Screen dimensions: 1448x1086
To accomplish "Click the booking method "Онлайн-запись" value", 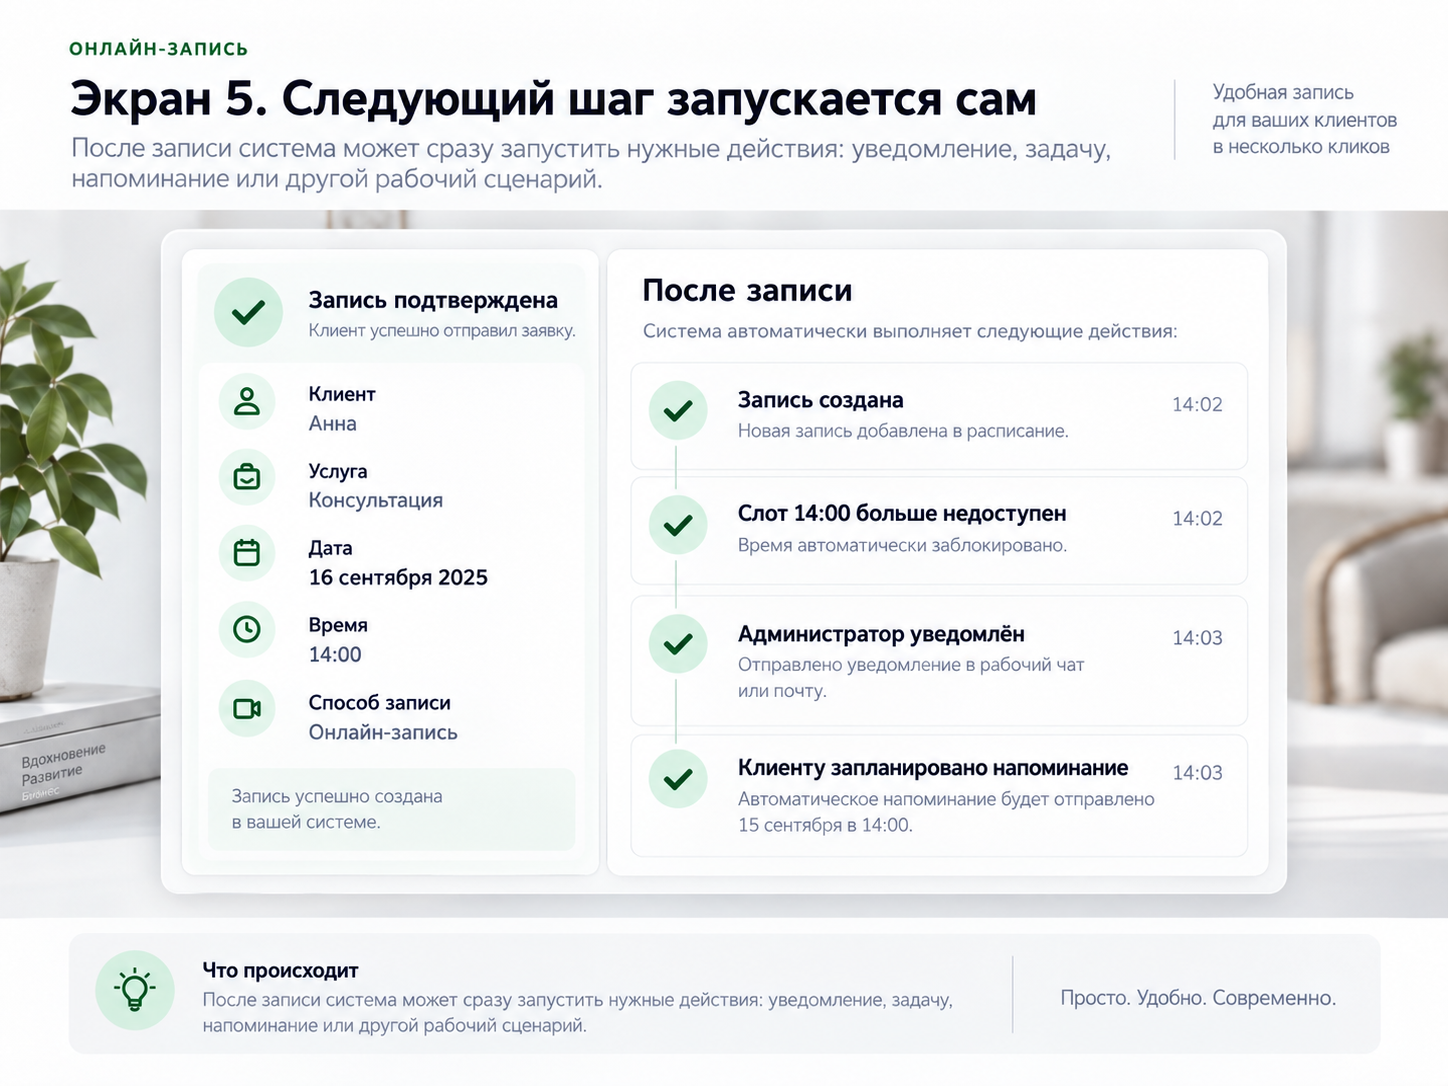I will point(383,733).
